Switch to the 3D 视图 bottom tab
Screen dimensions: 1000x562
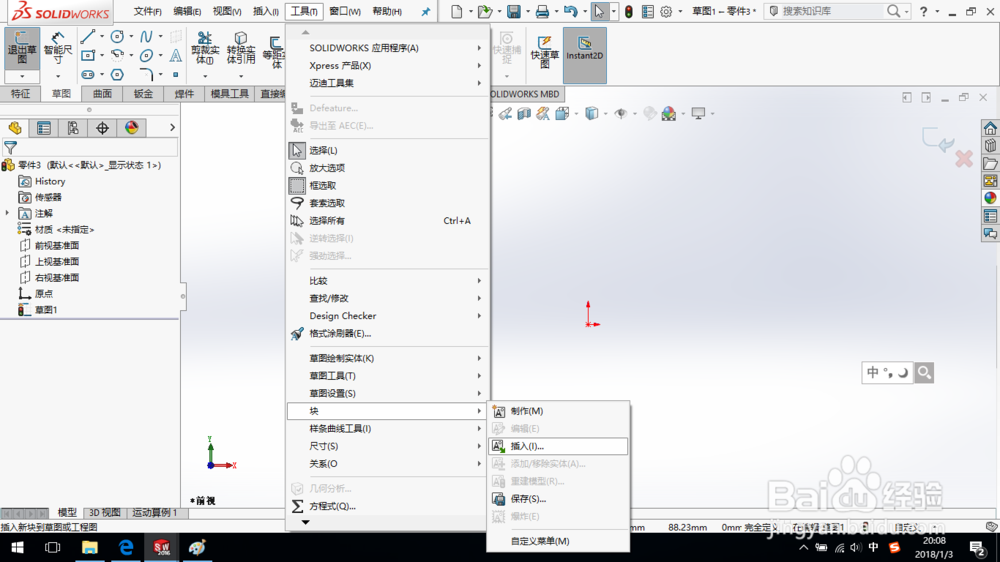click(x=105, y=512)
